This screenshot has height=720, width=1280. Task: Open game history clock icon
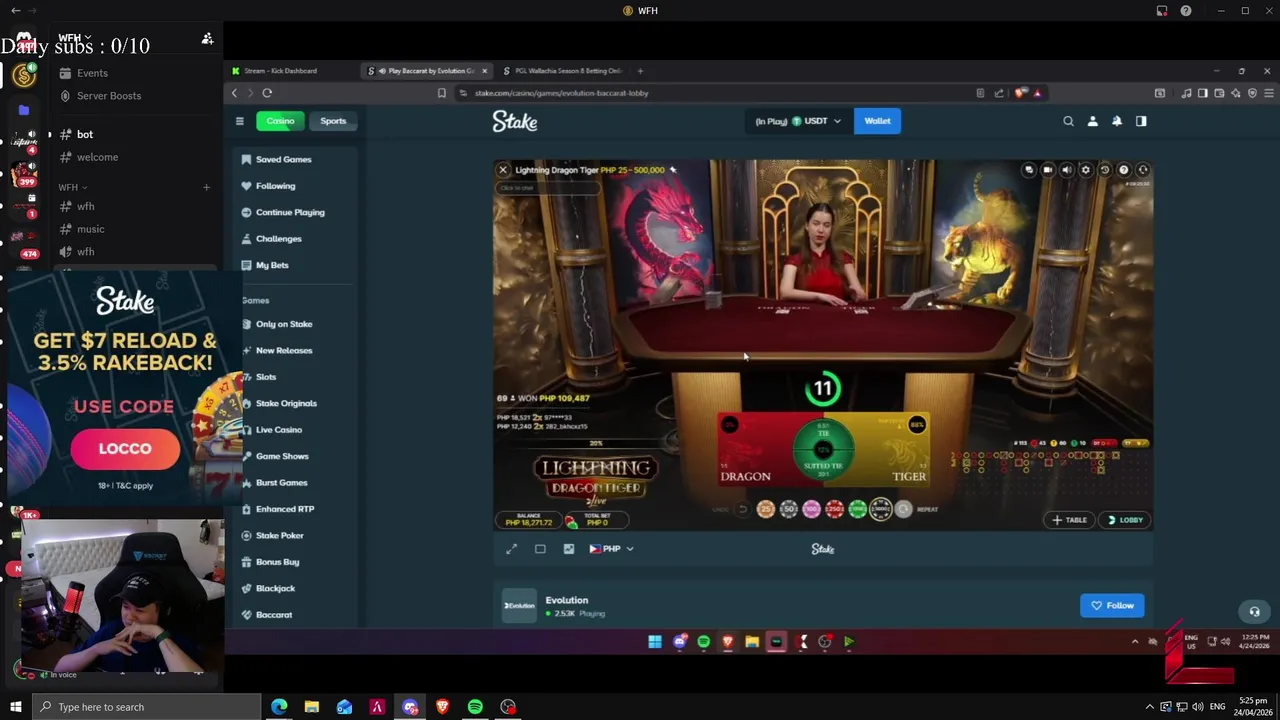click(x=1105, y=170)
